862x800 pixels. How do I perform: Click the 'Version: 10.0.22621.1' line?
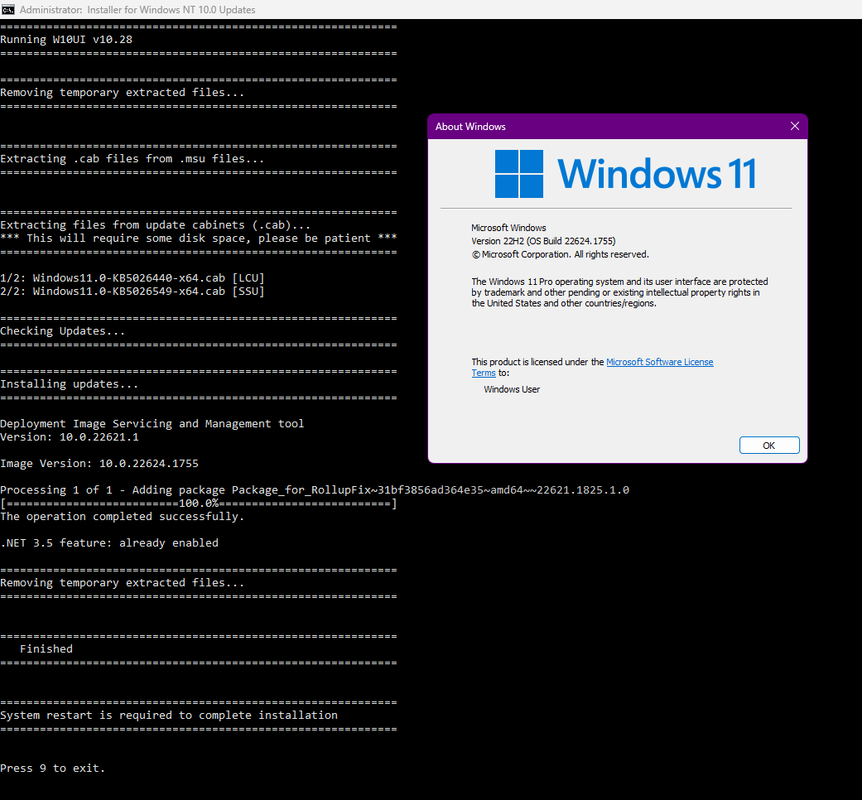click(x=69, y=437)
